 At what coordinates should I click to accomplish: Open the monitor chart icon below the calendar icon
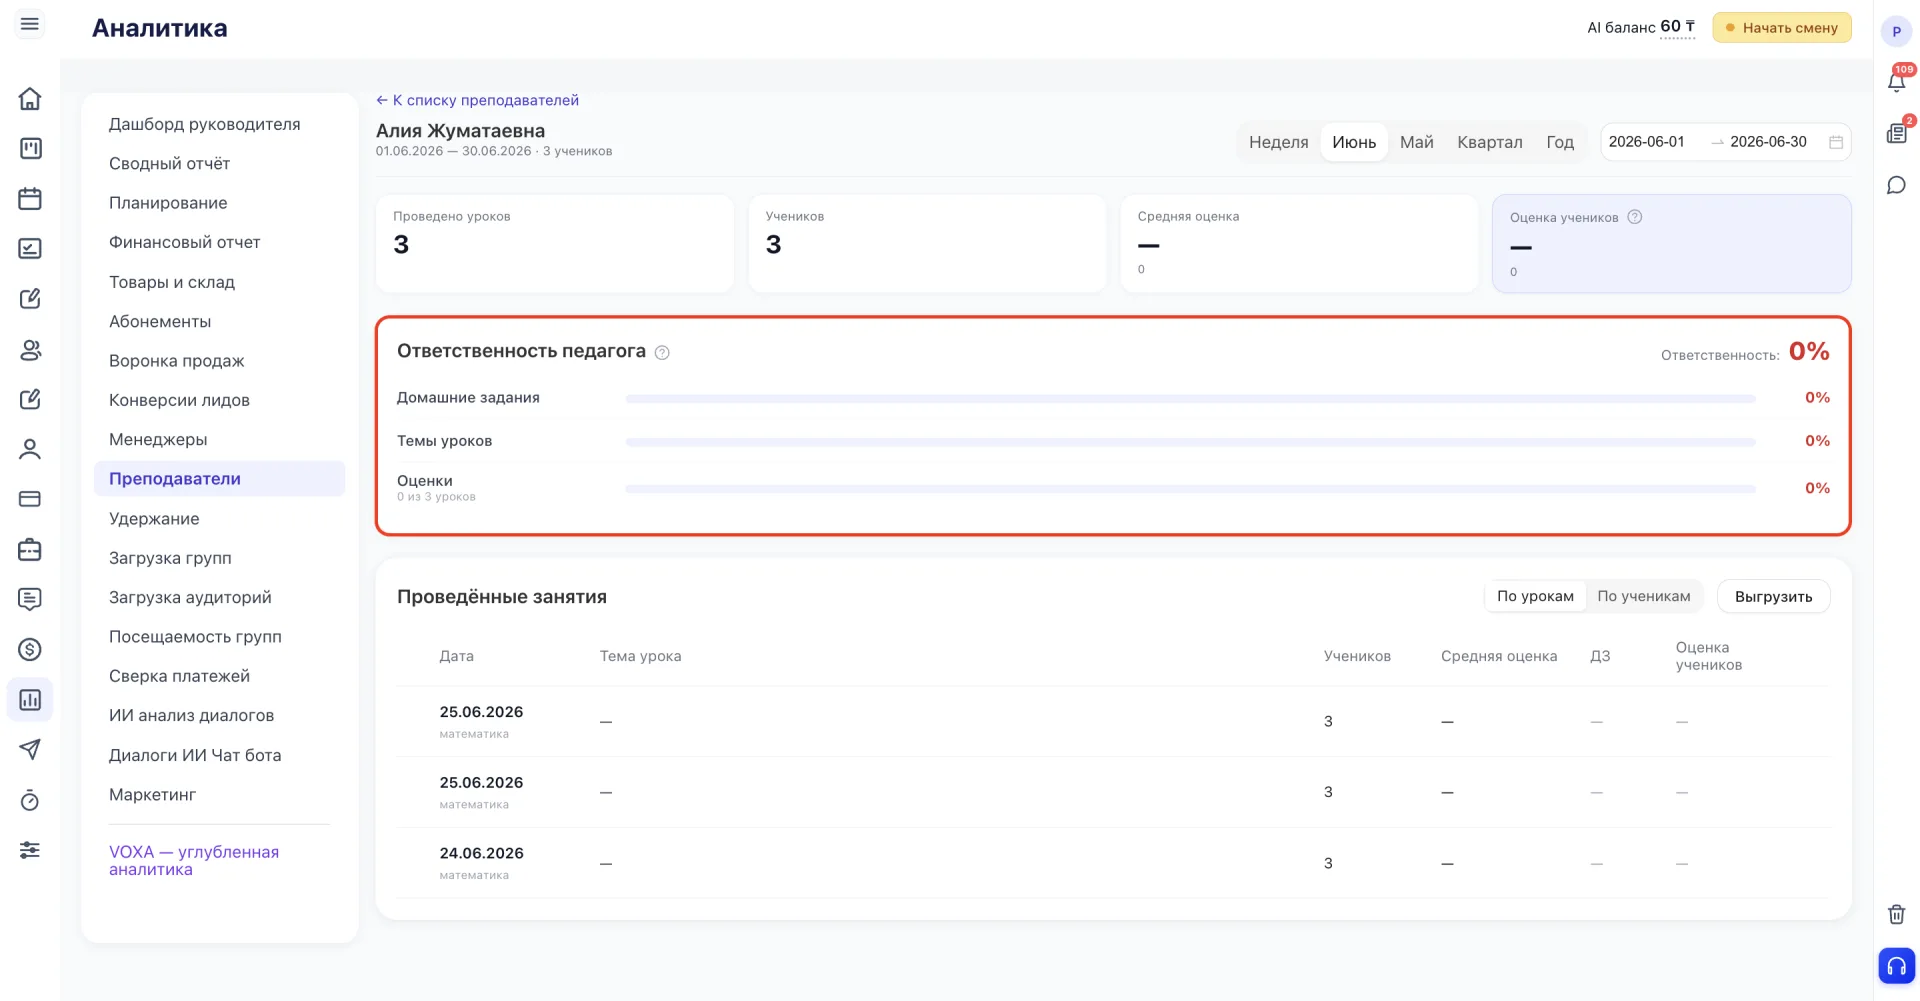30,249
